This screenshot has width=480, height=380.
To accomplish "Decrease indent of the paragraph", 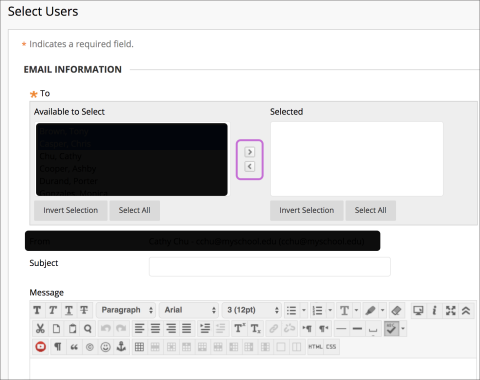I will coord(220,329).
